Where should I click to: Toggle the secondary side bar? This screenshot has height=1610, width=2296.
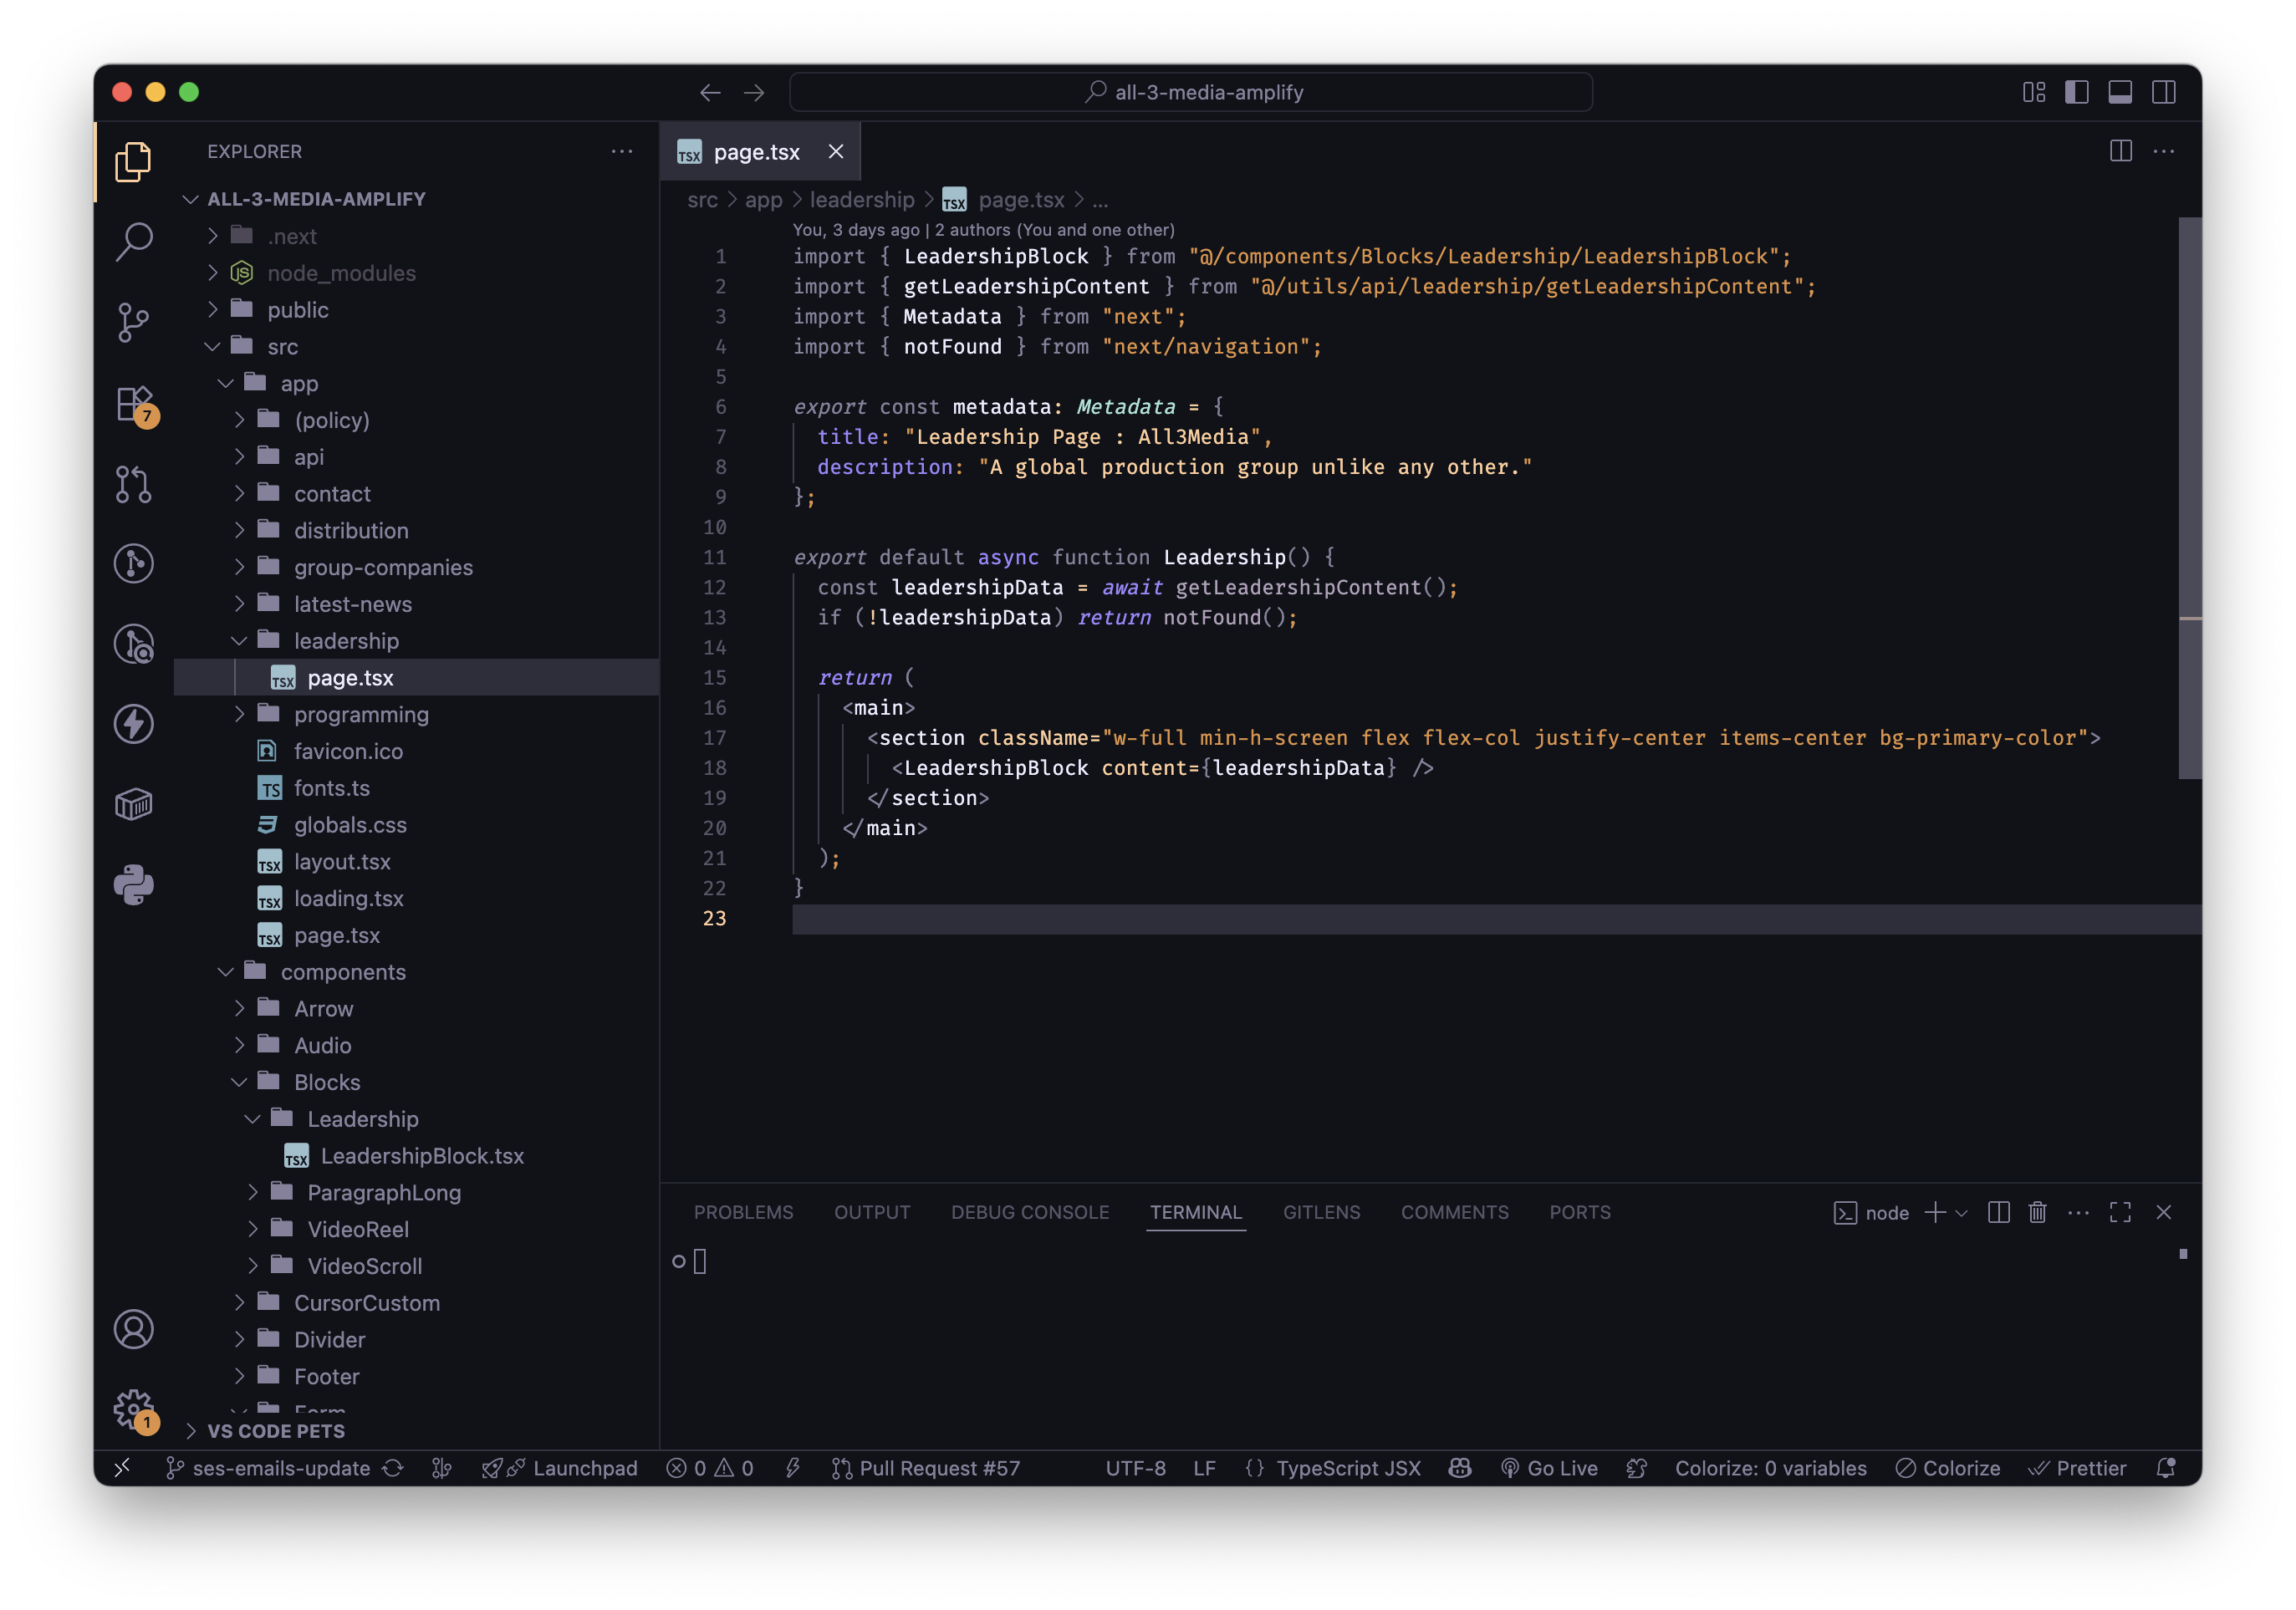pos(2163,92)
